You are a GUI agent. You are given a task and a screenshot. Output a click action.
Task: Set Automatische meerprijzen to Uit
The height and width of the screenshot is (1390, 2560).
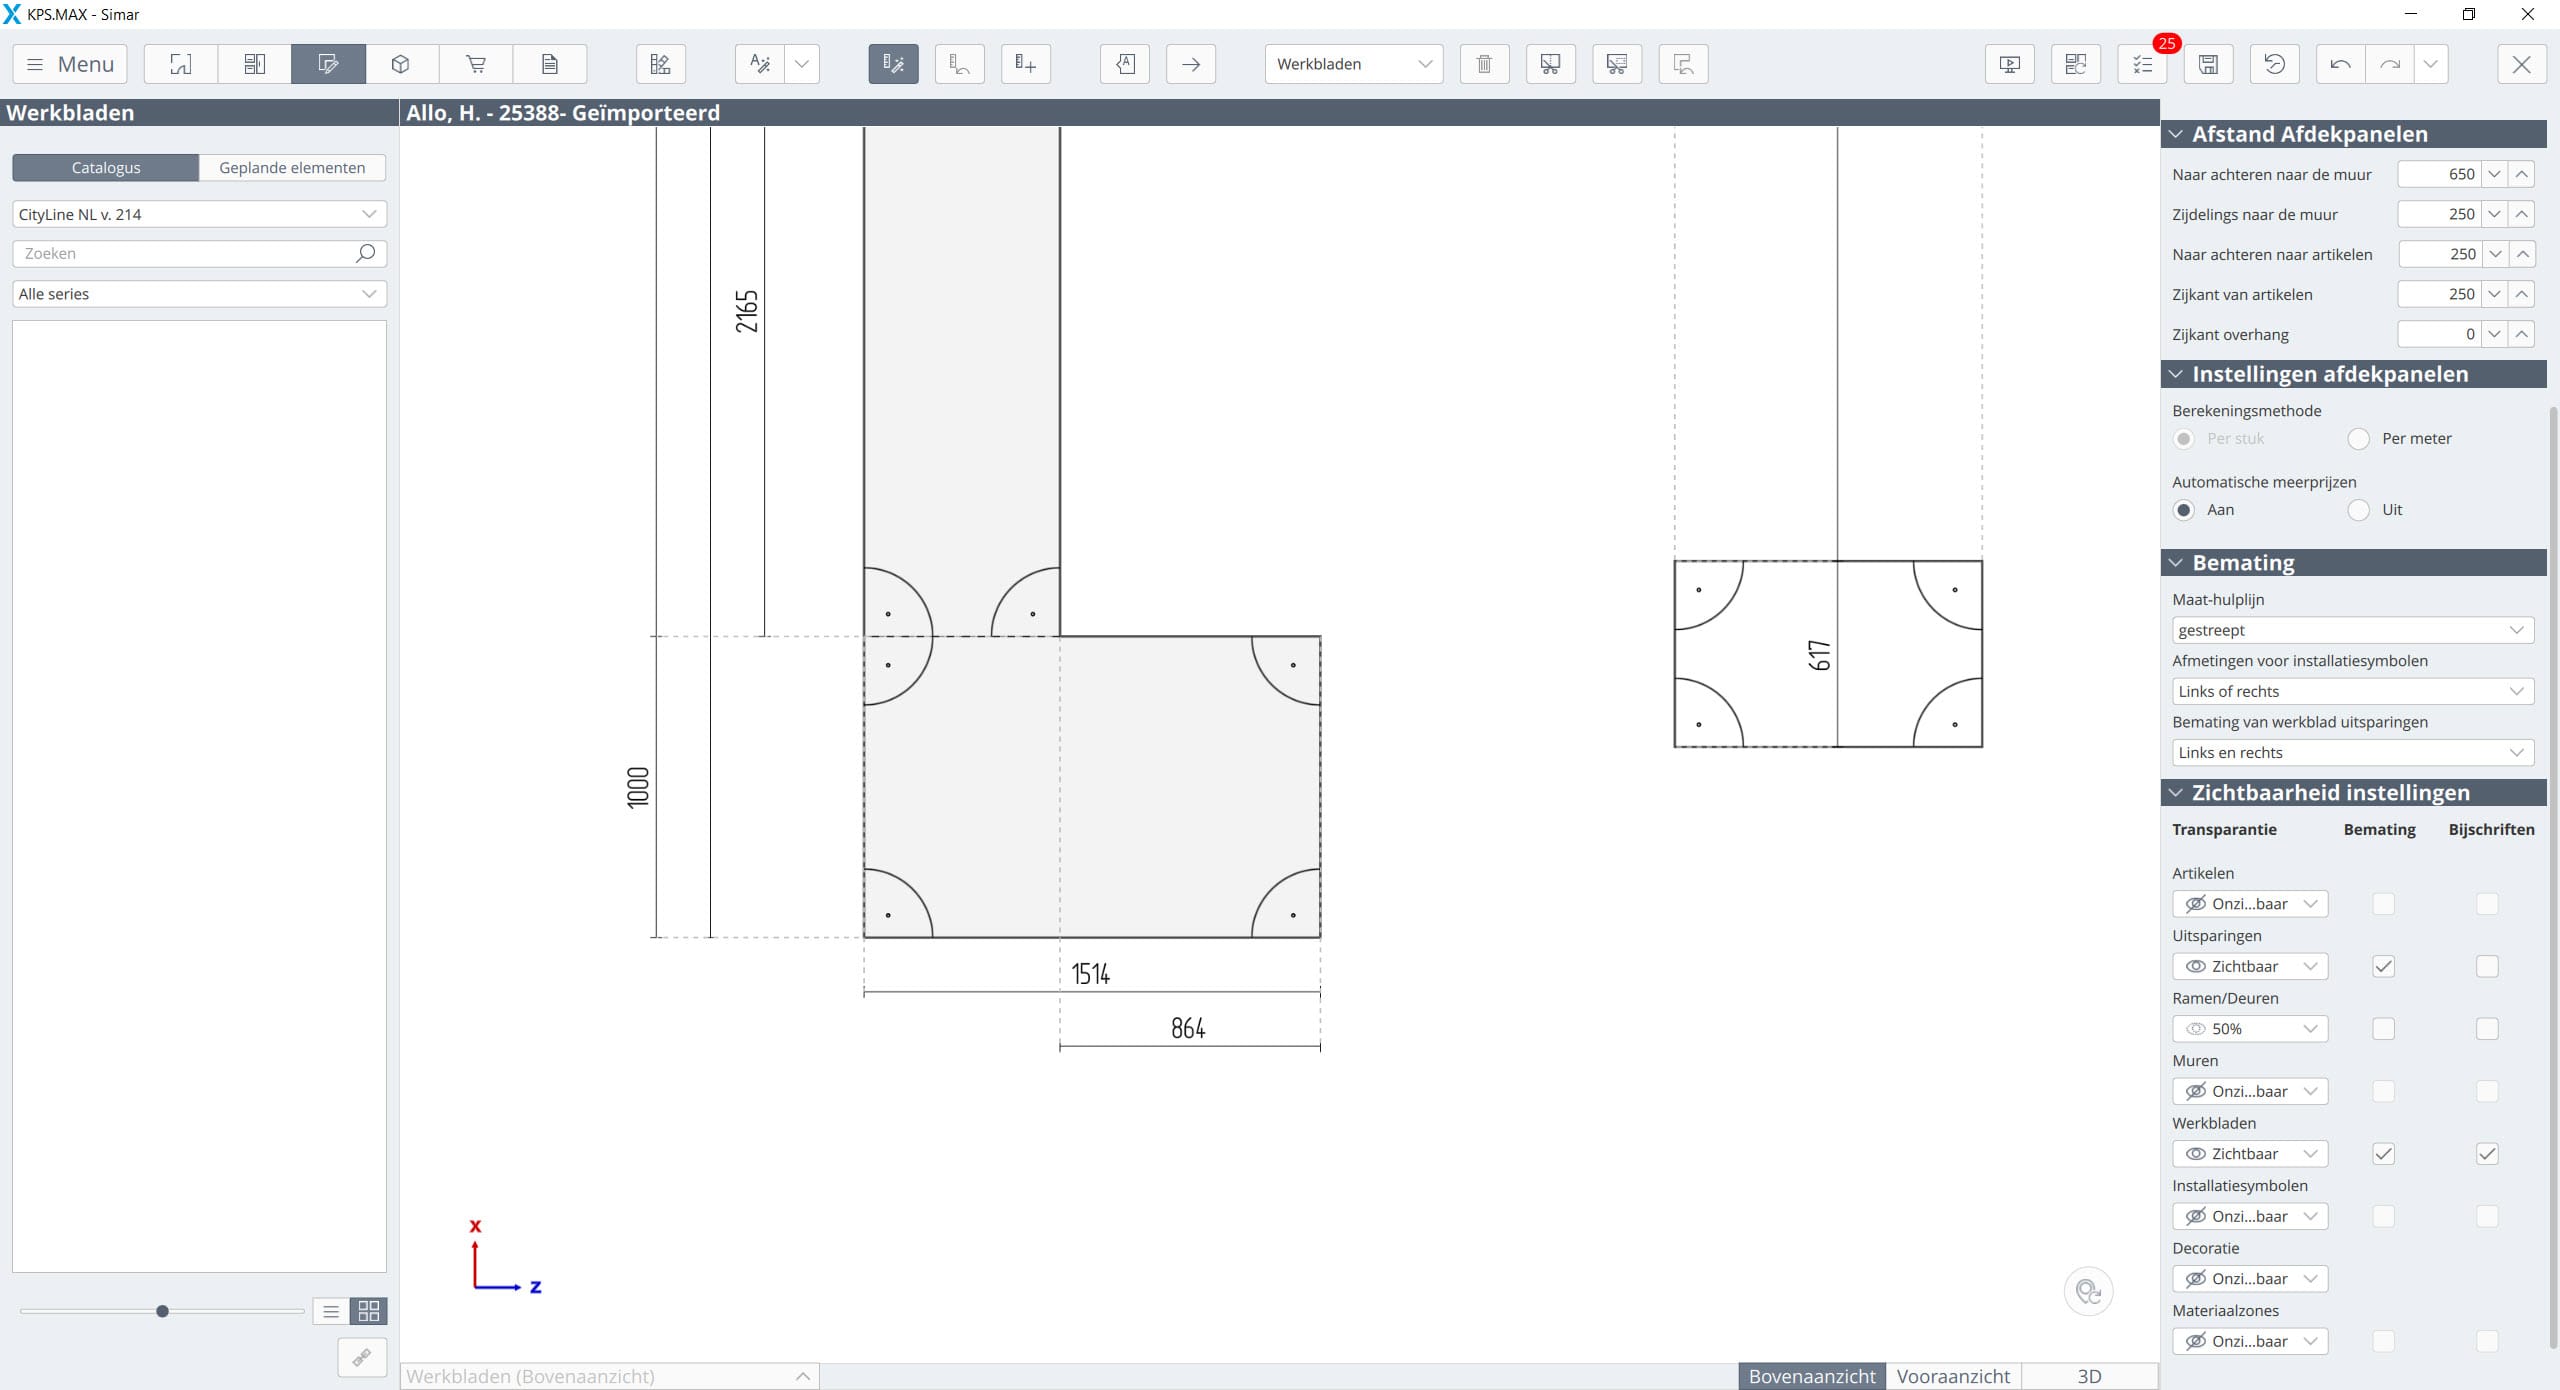2359,510
